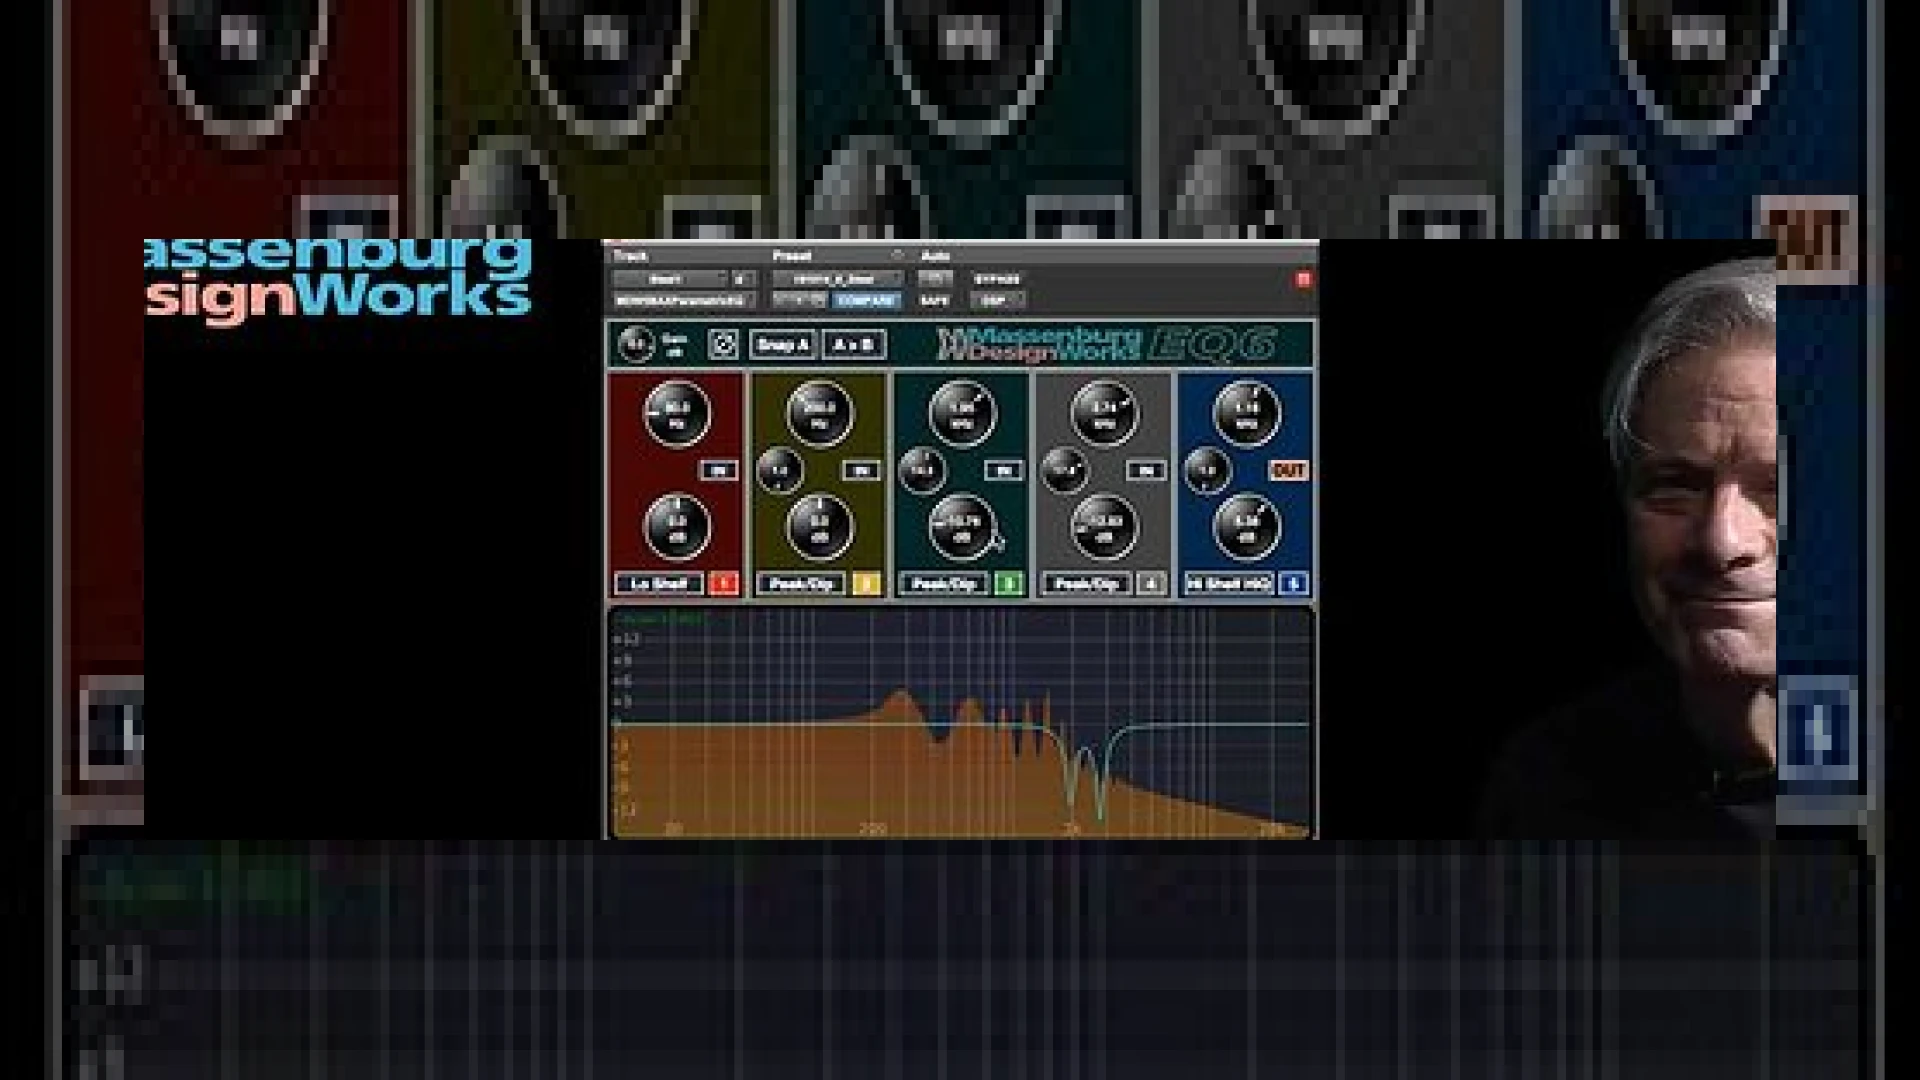
Task: Click teal band frequency knob
Action: tap(962, 414)
